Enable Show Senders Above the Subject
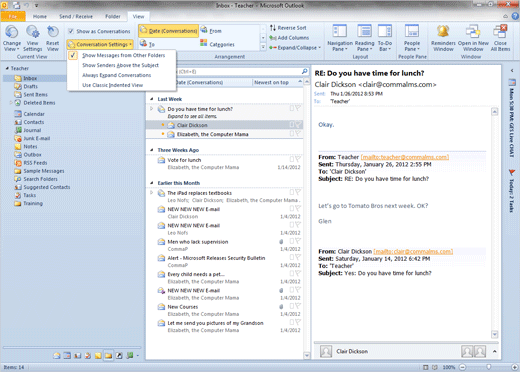Image resolution: width=520 pixels, height=372 pixels. pos(121,65)
